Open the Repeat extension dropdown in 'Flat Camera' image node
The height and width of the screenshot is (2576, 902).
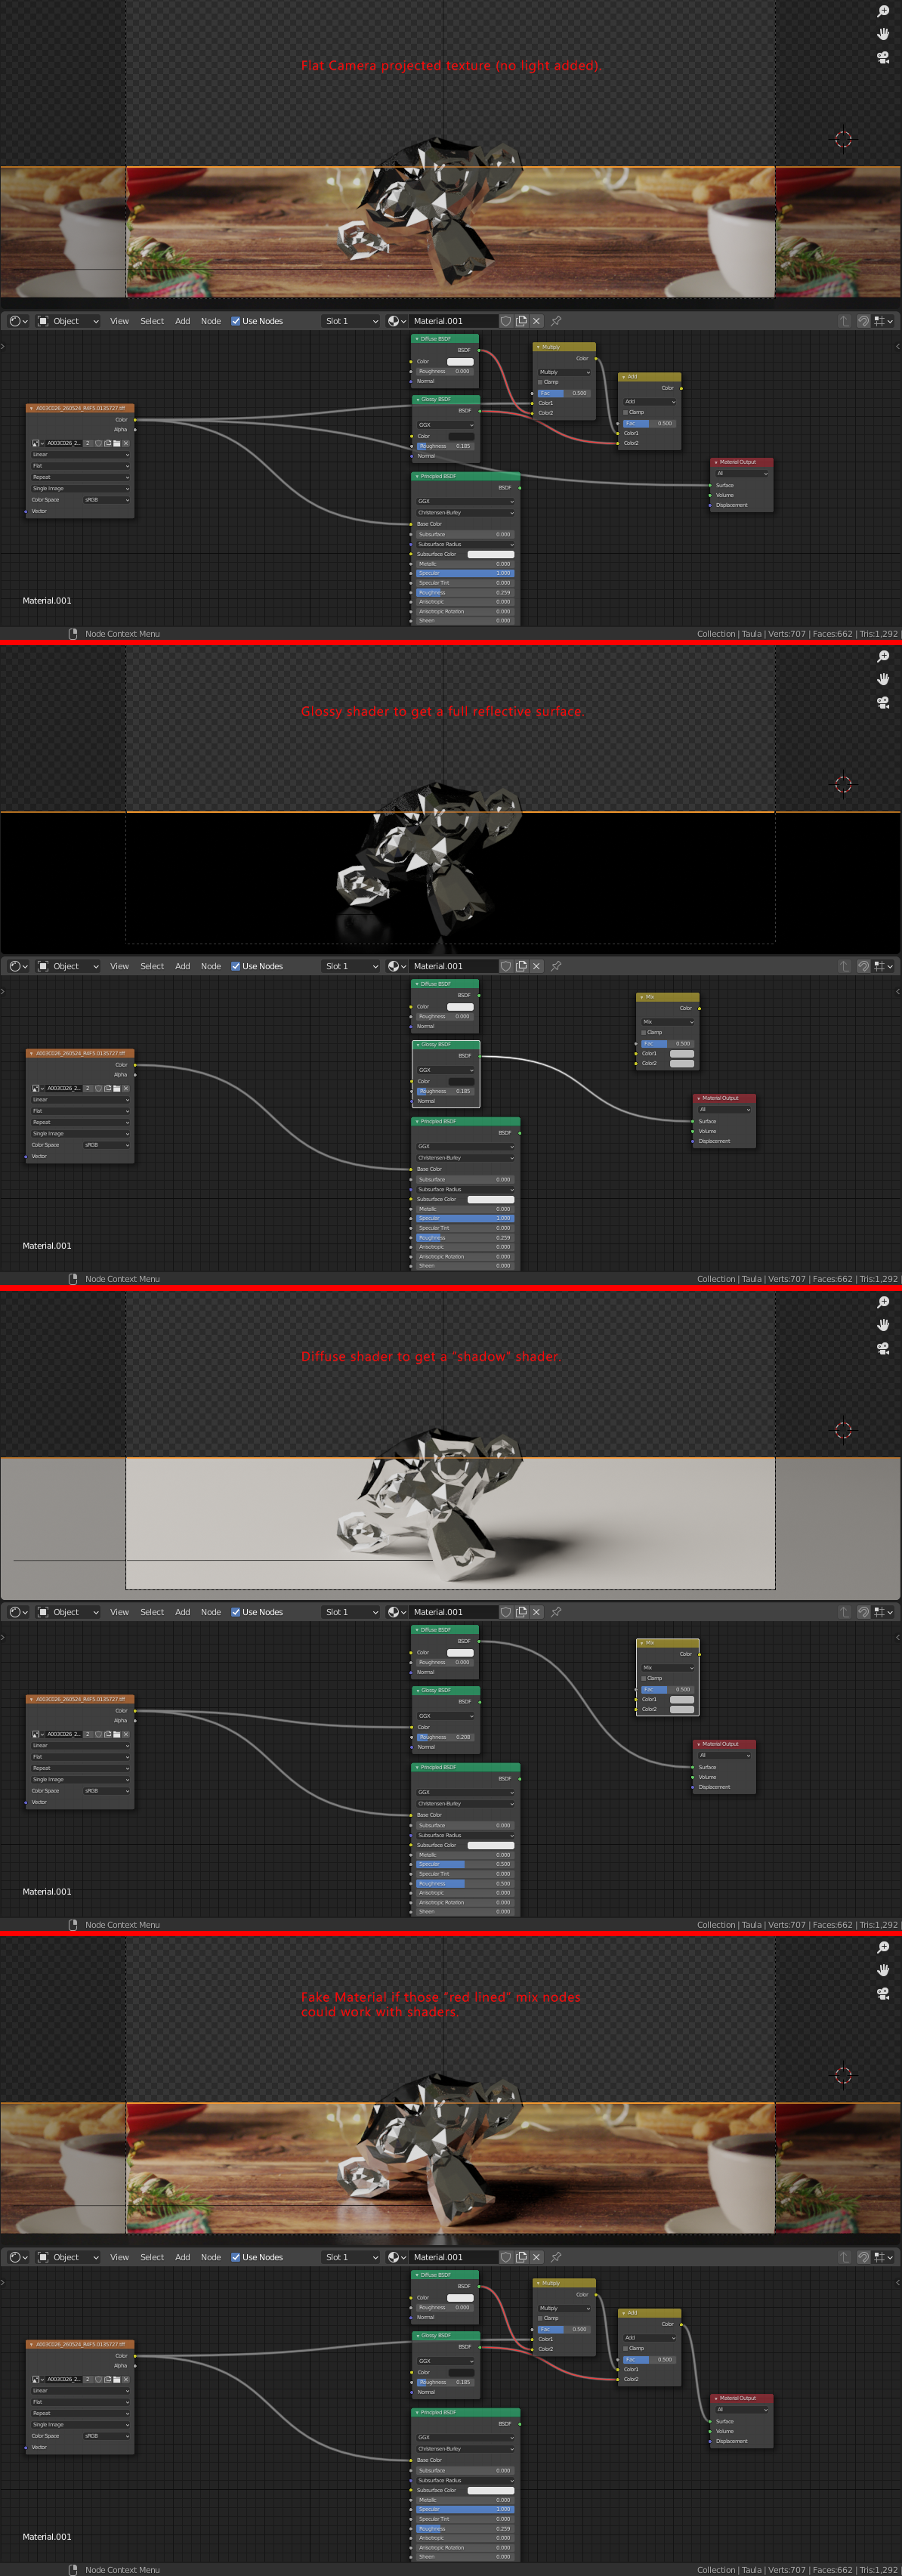pos(80,477)
